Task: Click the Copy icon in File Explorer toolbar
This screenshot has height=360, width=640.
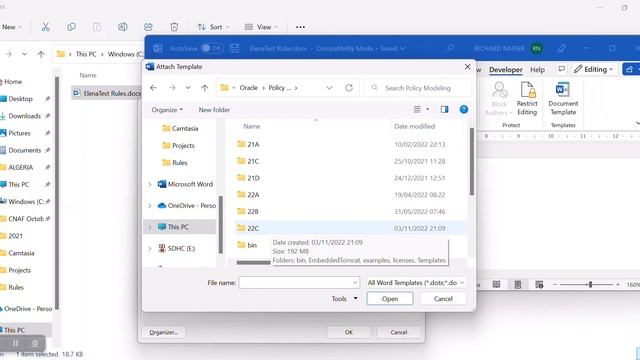Action: [71, 27]
